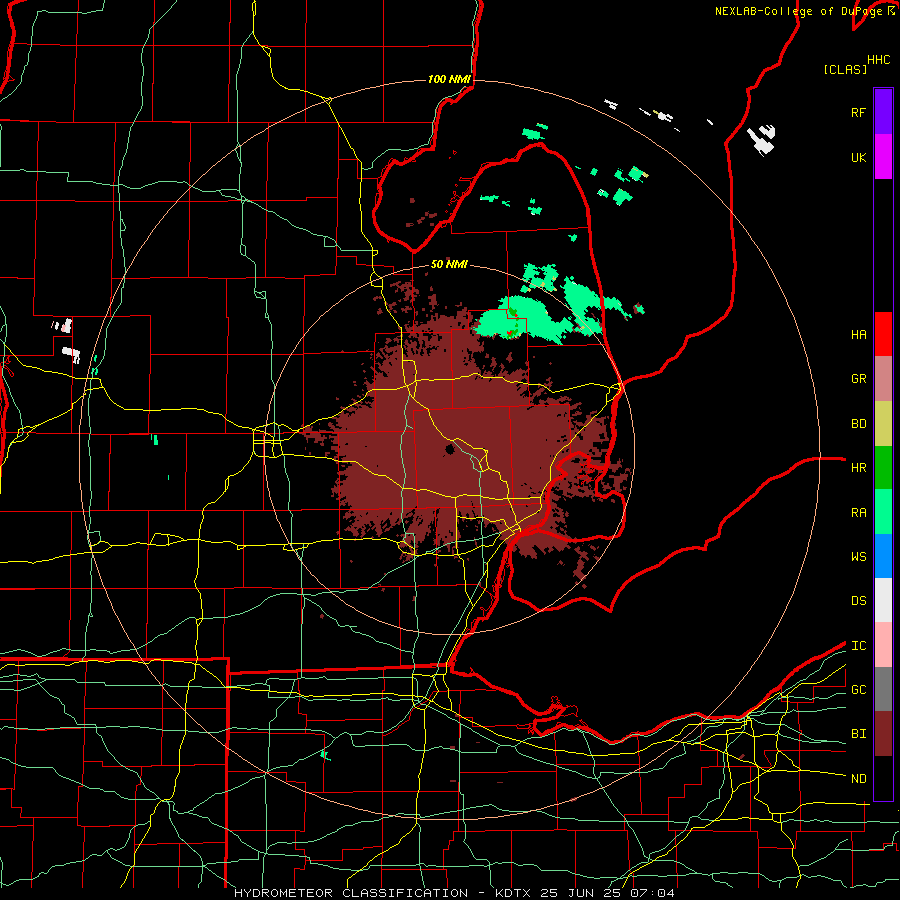Click the GC legend label
900x900 pixels.
point(859,690)
